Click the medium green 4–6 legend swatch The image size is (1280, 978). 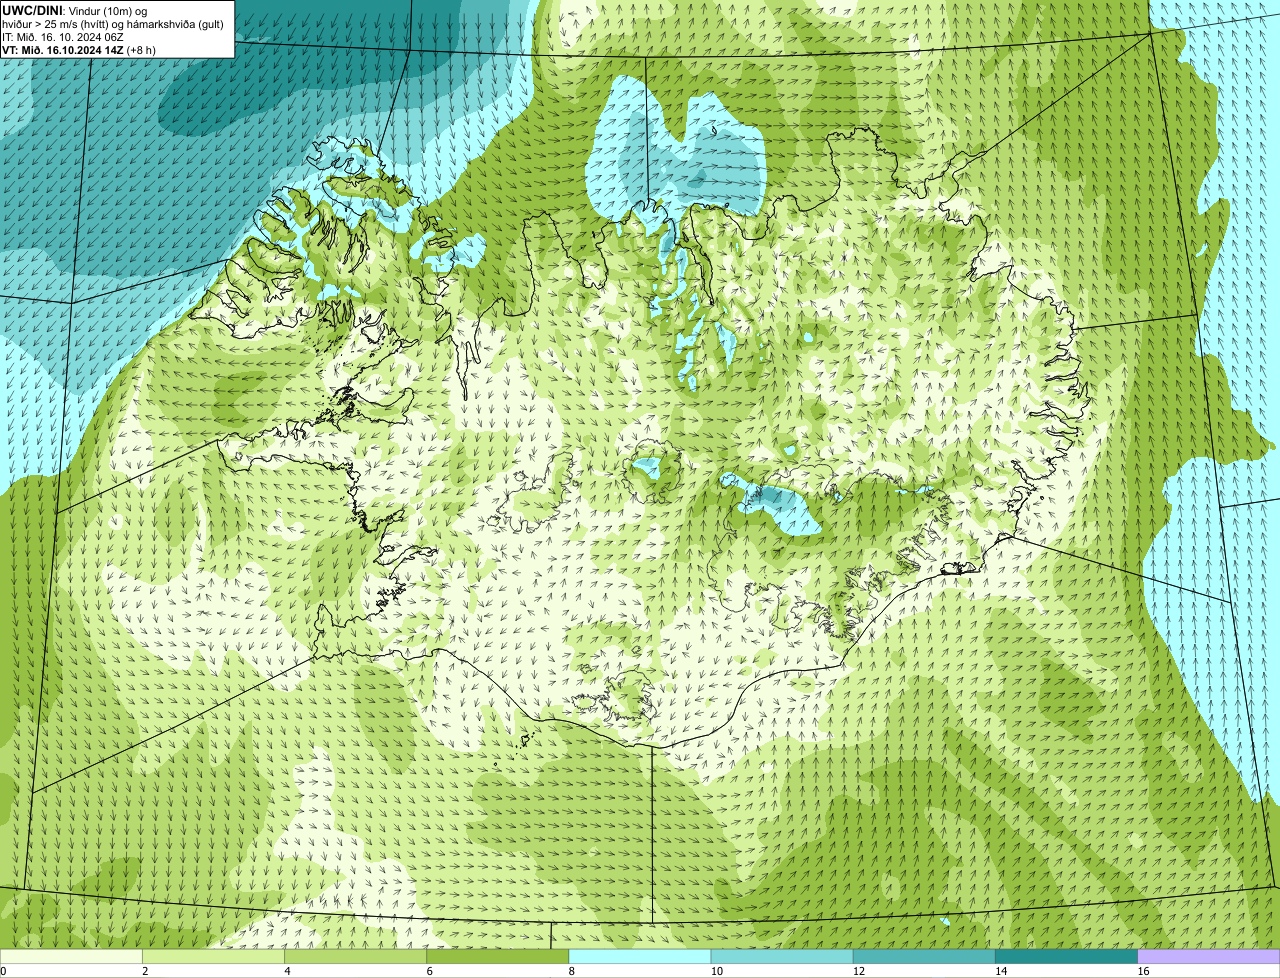point(355,956)
